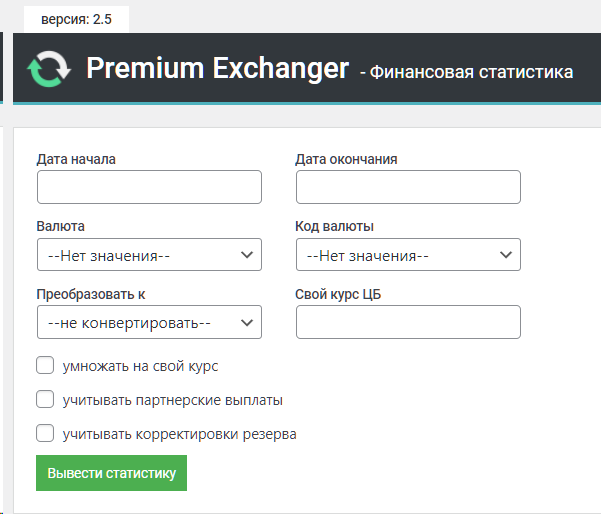Enable умножать на свой курс checkbox
Image resolution: width=601 pixels, height=514 pixels.
45,366
